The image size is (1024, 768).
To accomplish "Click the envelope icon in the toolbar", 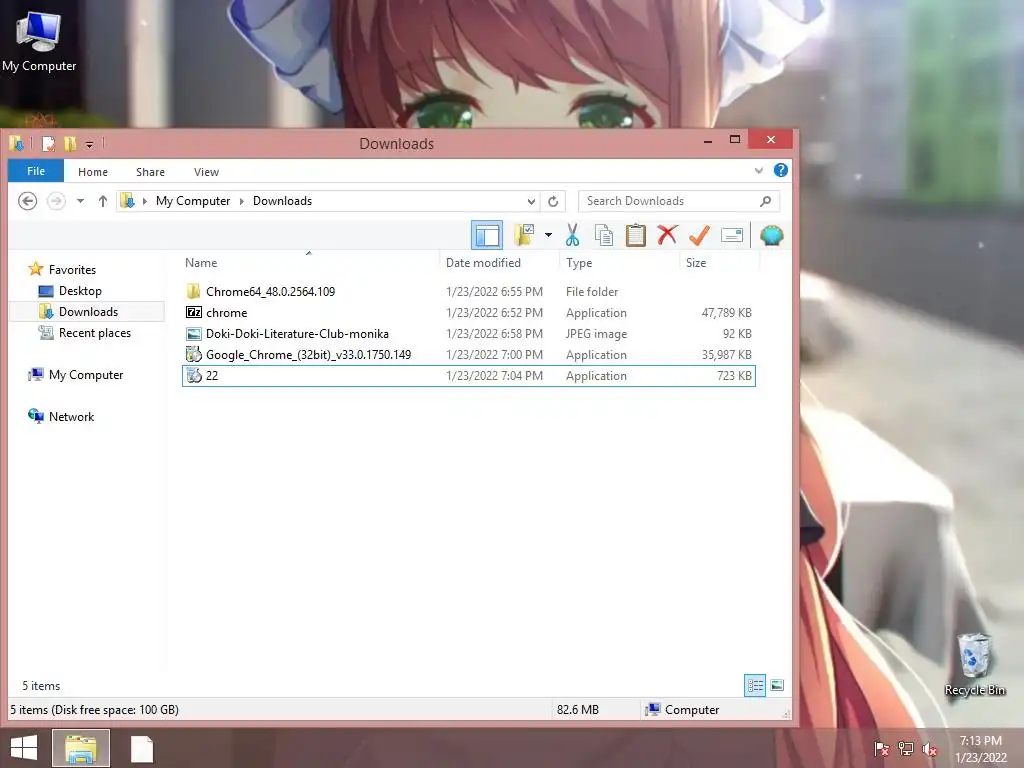I will [731, 235].
